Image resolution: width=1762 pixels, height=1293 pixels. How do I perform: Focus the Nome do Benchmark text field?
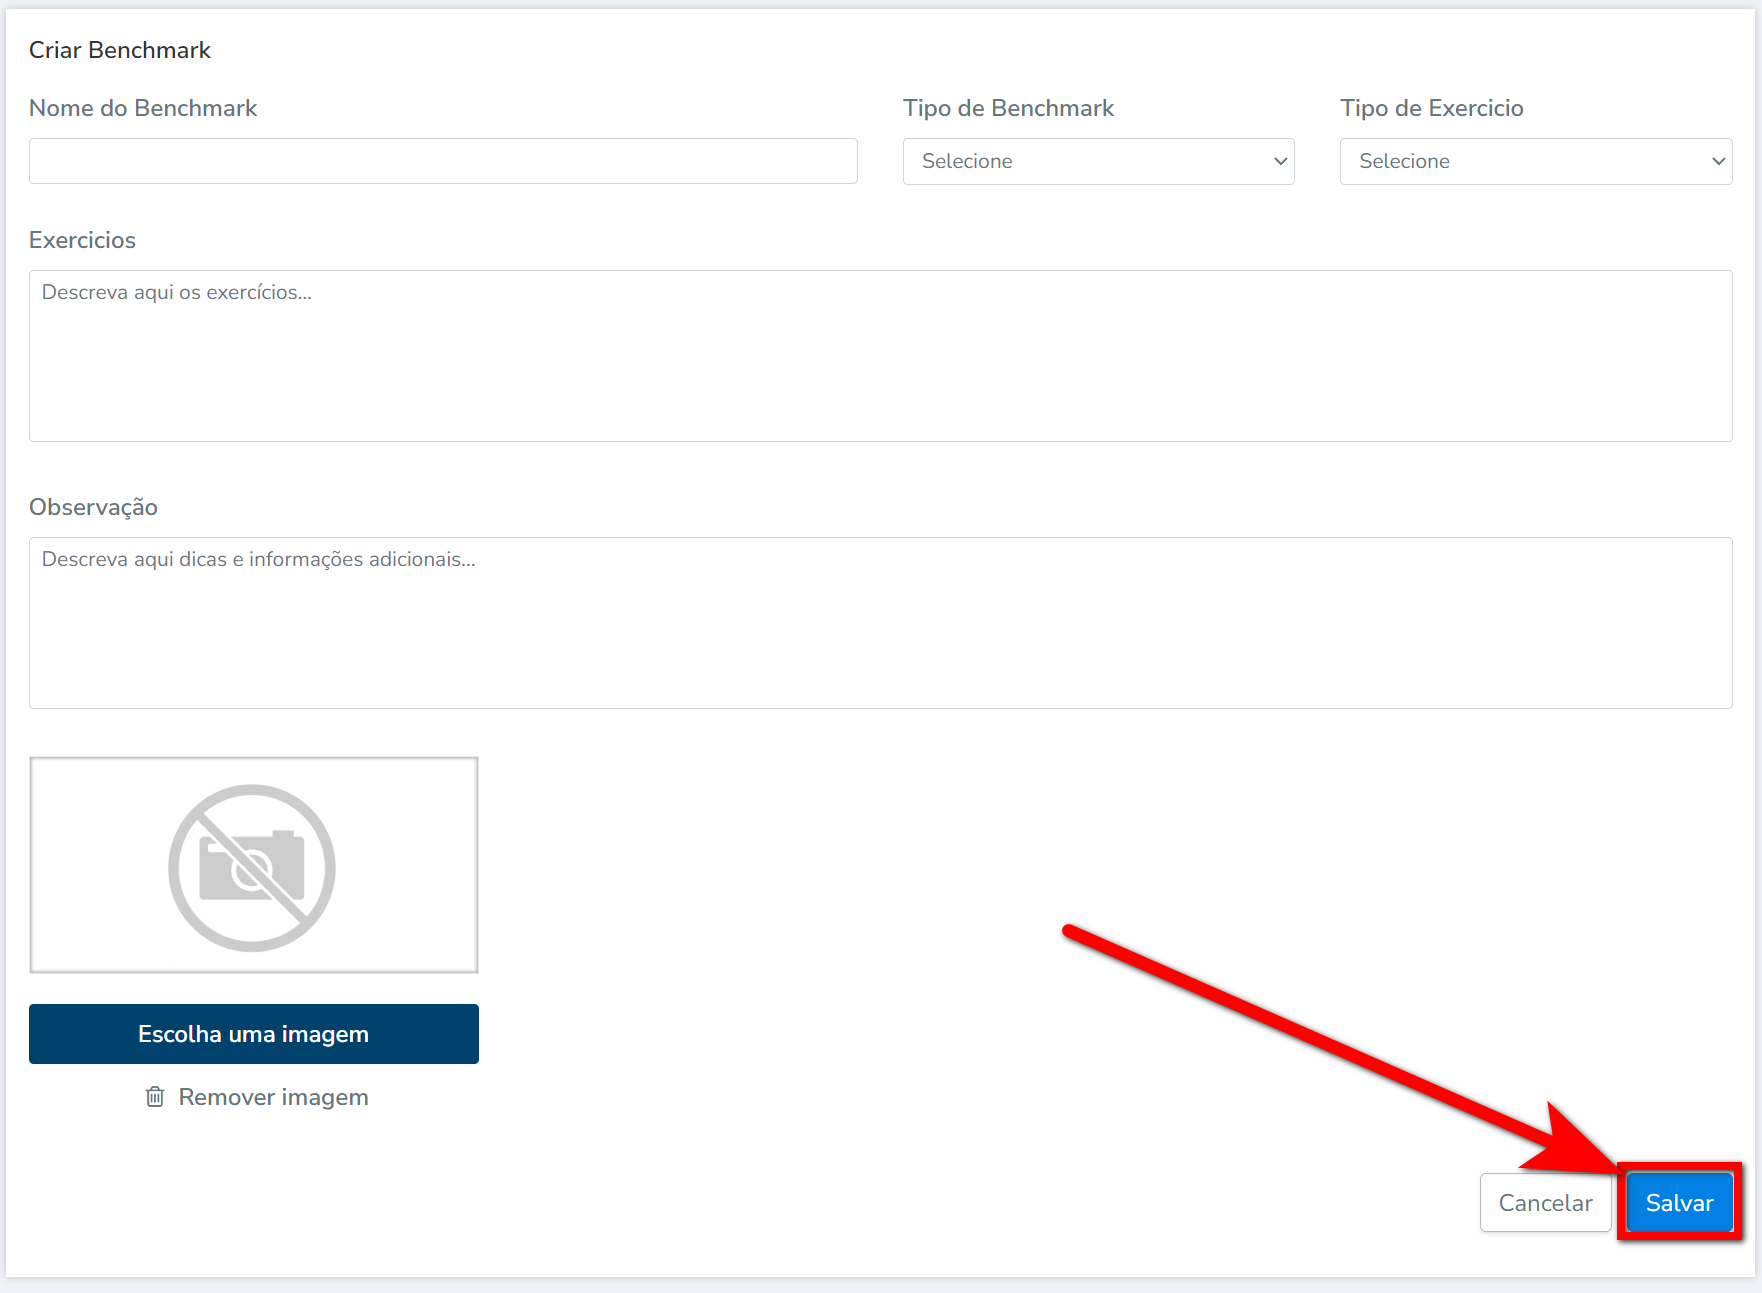pos(443,161)
